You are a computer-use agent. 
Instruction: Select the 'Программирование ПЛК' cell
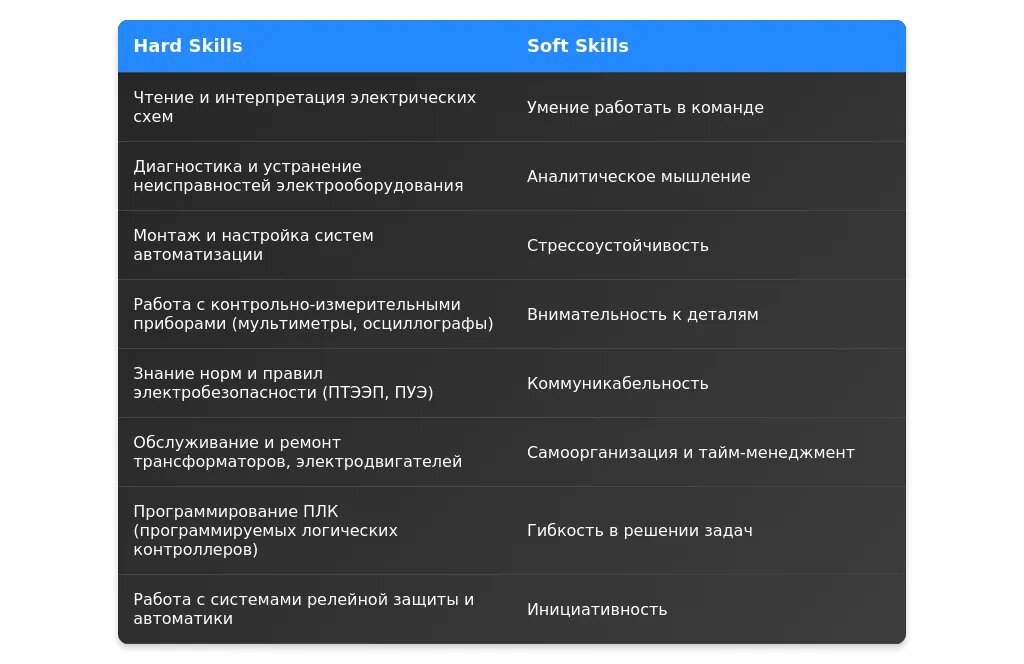(265, 530)
